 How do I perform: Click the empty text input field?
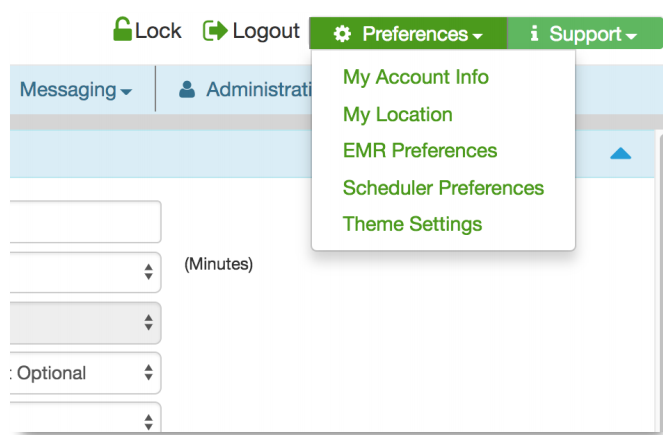coord(85,222)
